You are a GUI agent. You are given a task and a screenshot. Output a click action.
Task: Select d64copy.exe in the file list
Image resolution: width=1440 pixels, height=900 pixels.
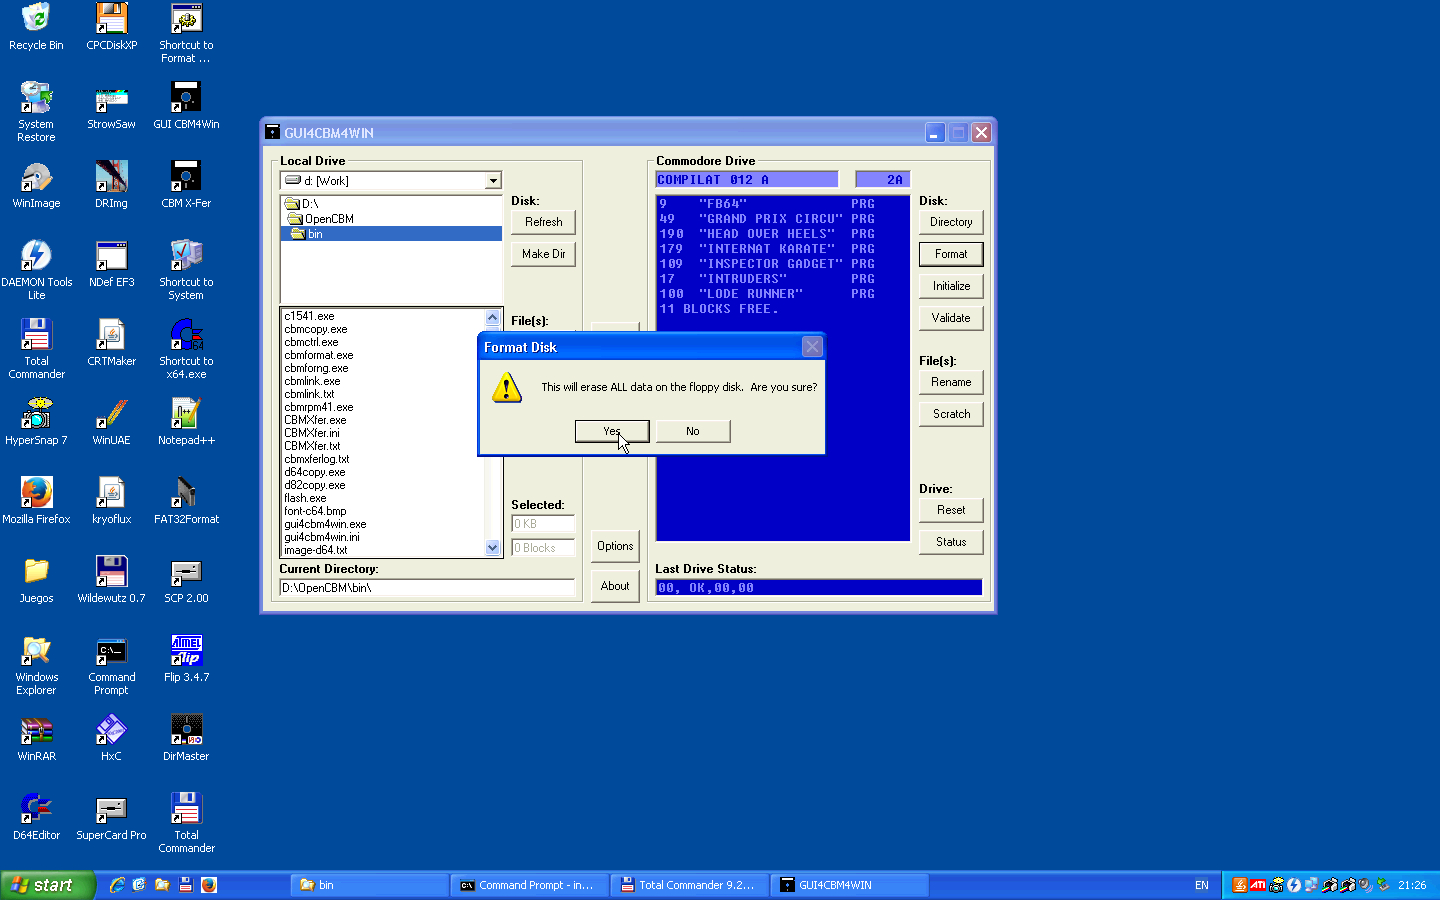coord(315,472)
